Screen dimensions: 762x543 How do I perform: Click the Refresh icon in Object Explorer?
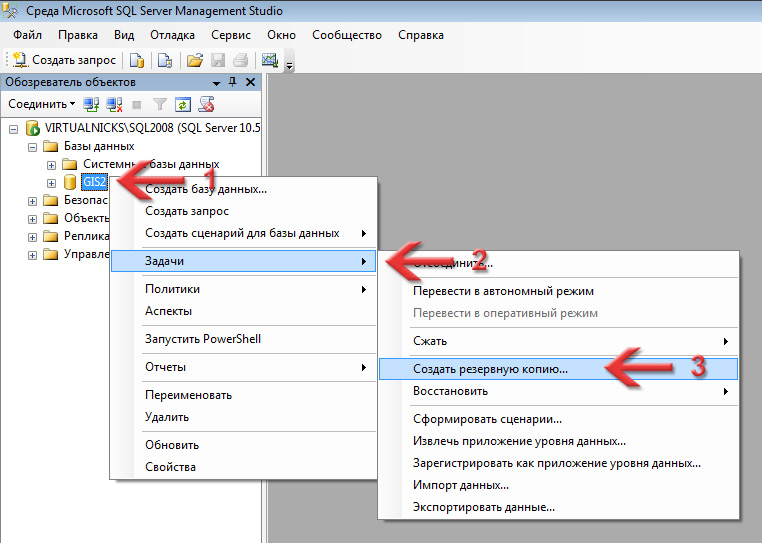(183, 104)
